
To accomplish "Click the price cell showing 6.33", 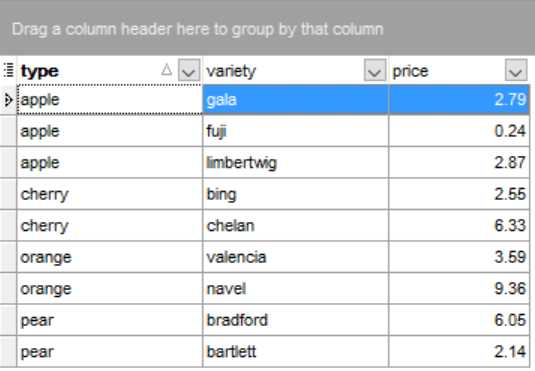I will coord(459,226).
